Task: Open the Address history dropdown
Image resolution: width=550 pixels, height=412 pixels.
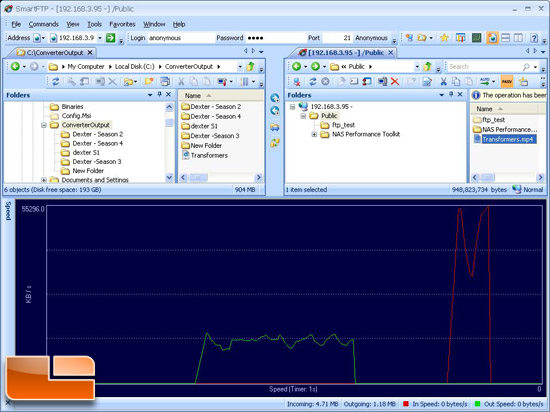Action: pyautogui.click(x=100, y=38)
